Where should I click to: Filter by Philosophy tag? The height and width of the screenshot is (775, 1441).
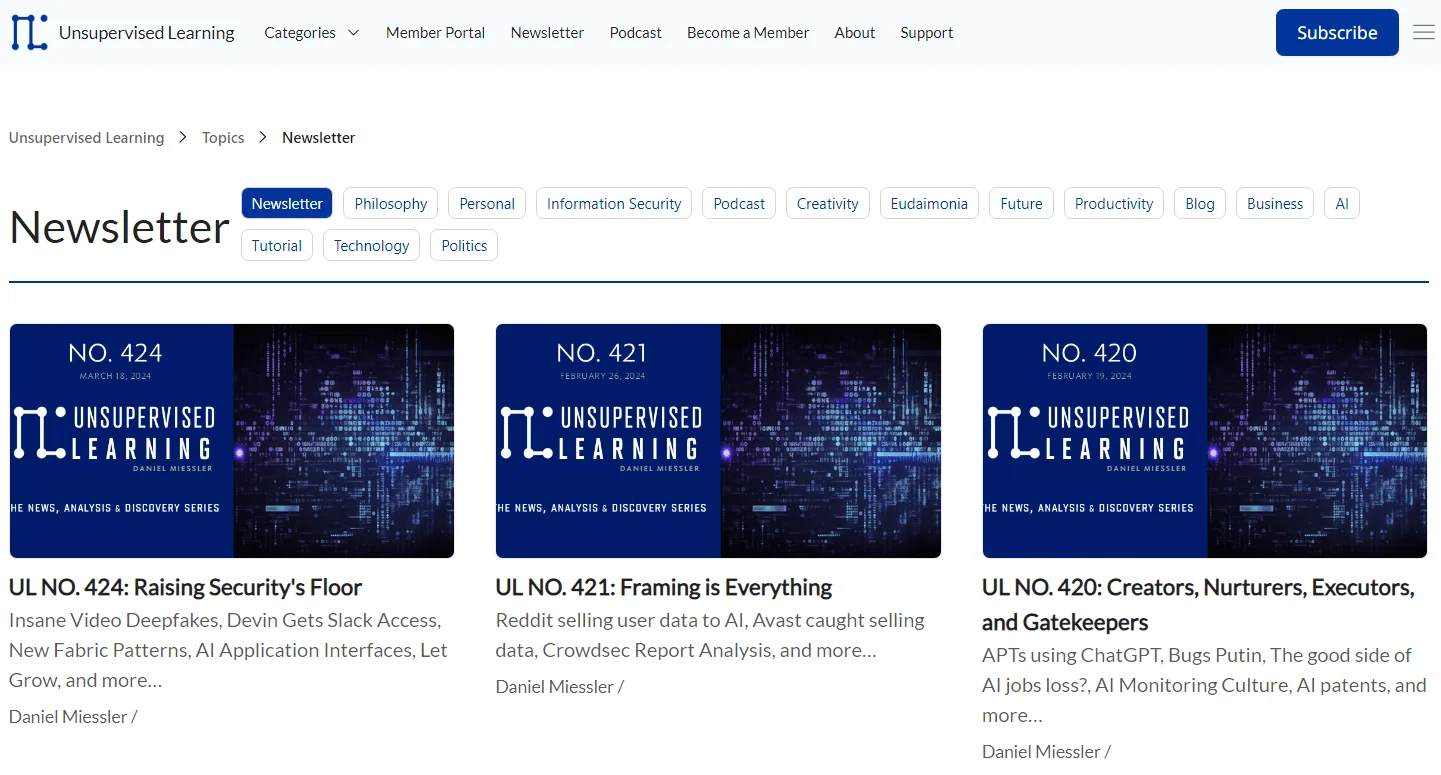click(391, 203)
